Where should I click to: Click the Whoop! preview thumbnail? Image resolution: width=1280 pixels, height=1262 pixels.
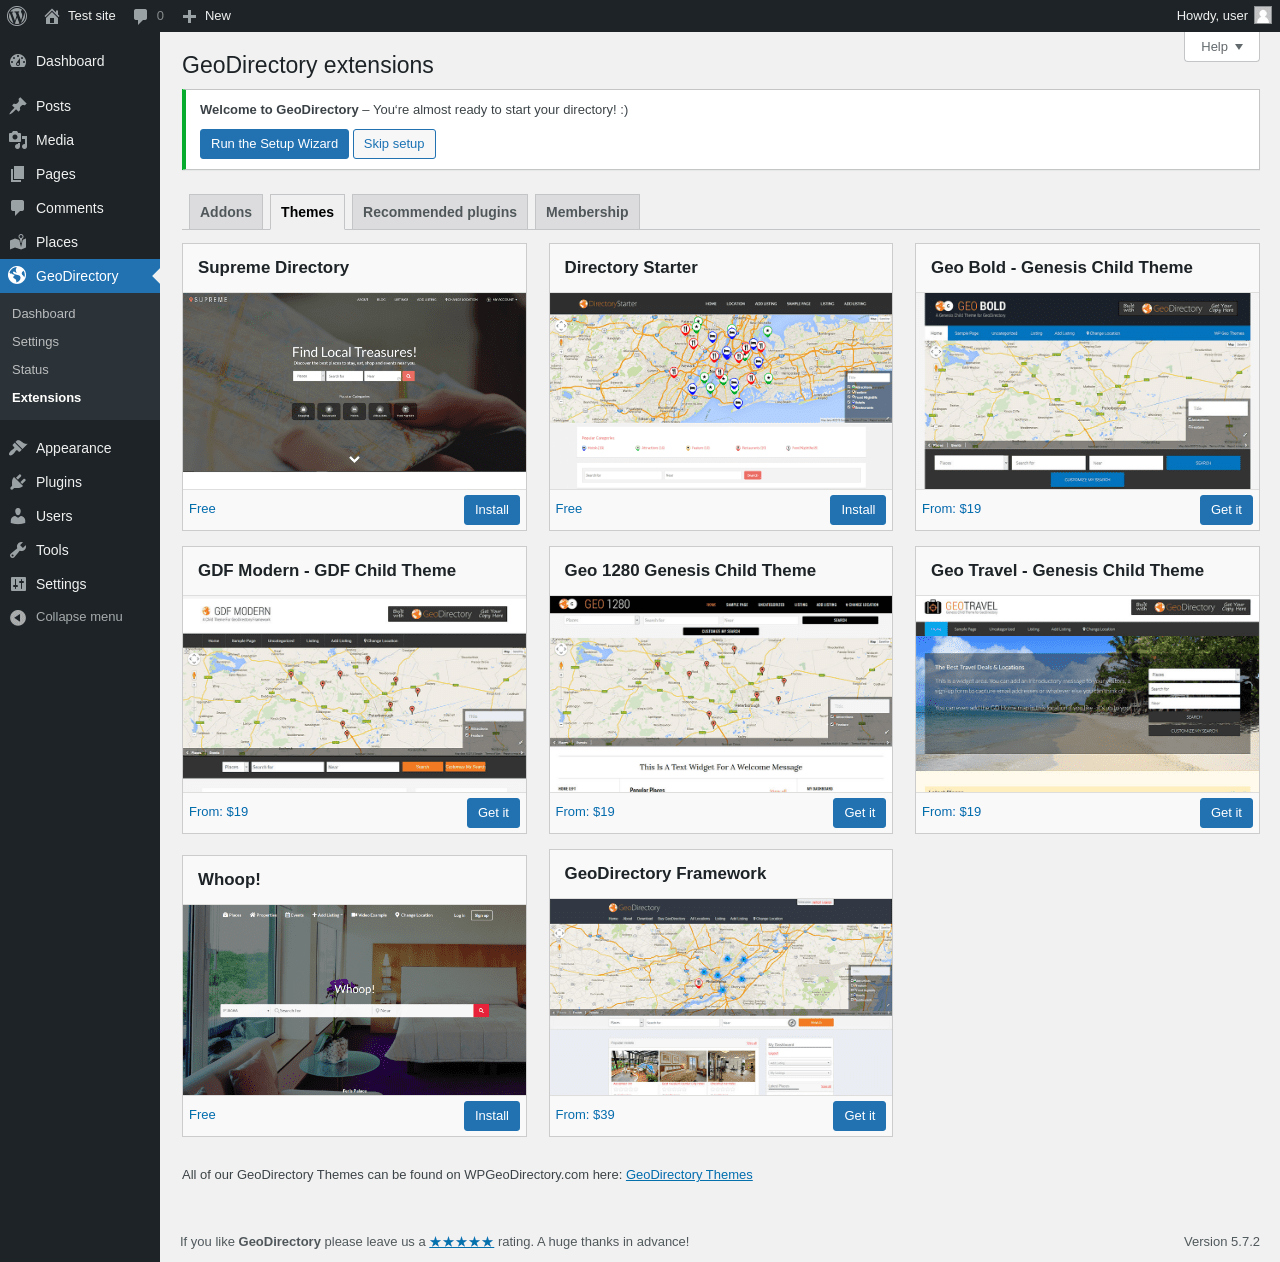(x=354, y=1000)
